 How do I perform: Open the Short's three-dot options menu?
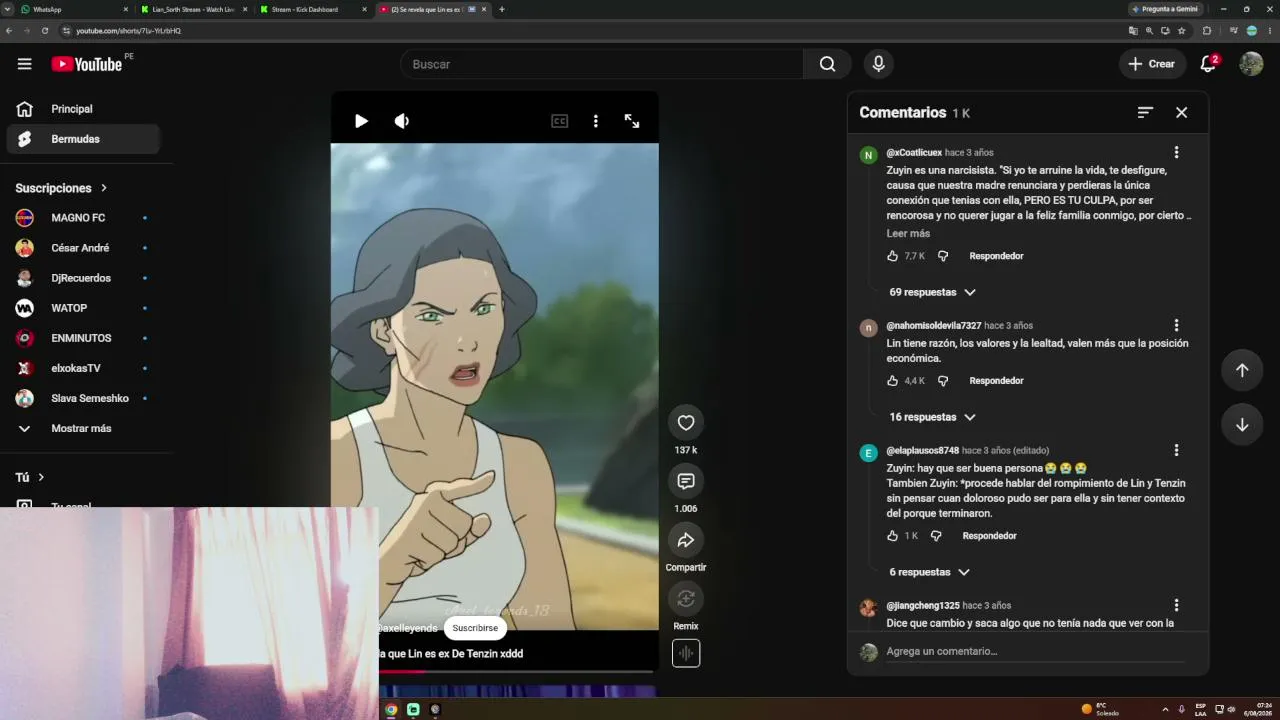pos(595,121)
